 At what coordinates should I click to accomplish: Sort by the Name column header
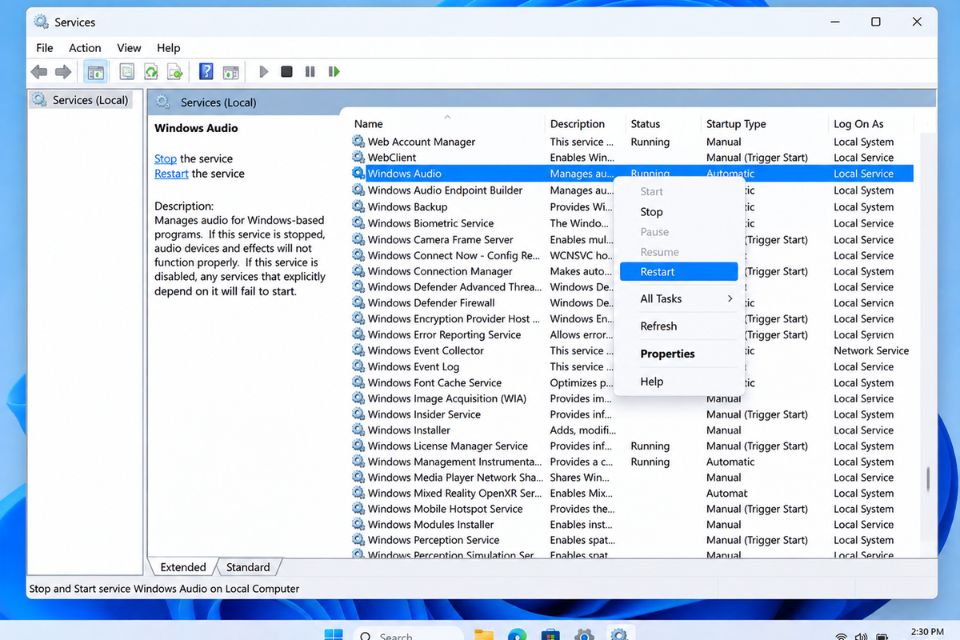tap(446, 124)
